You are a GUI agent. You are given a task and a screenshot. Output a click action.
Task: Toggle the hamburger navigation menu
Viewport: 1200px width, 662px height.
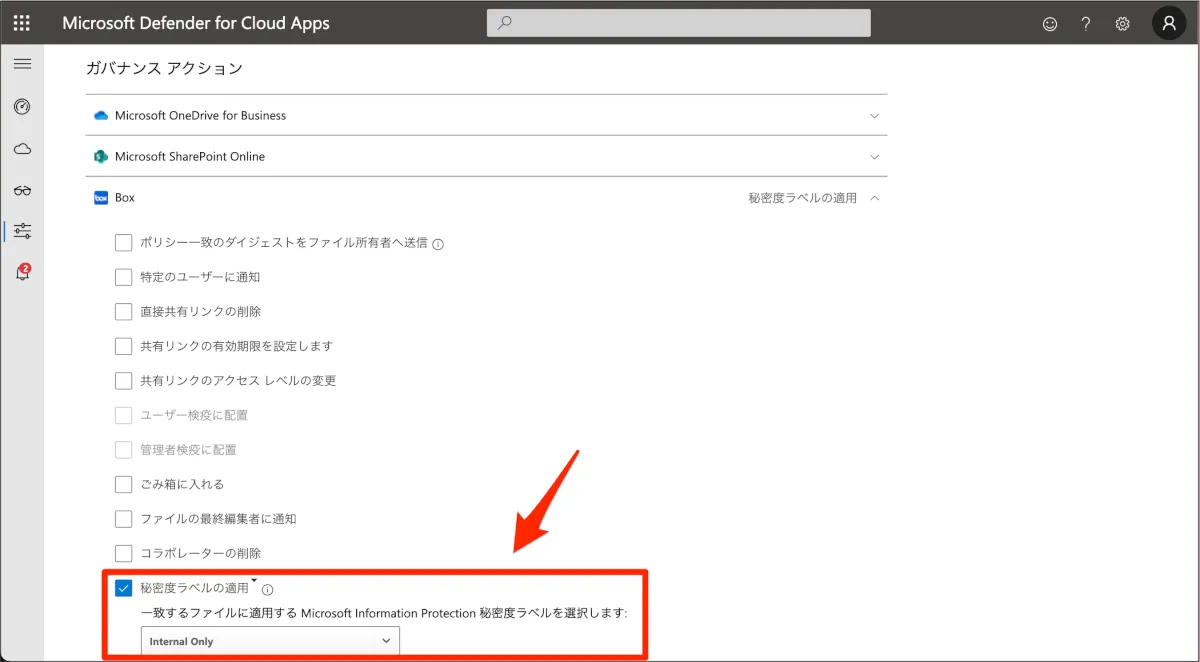click(x=22, y=64)
